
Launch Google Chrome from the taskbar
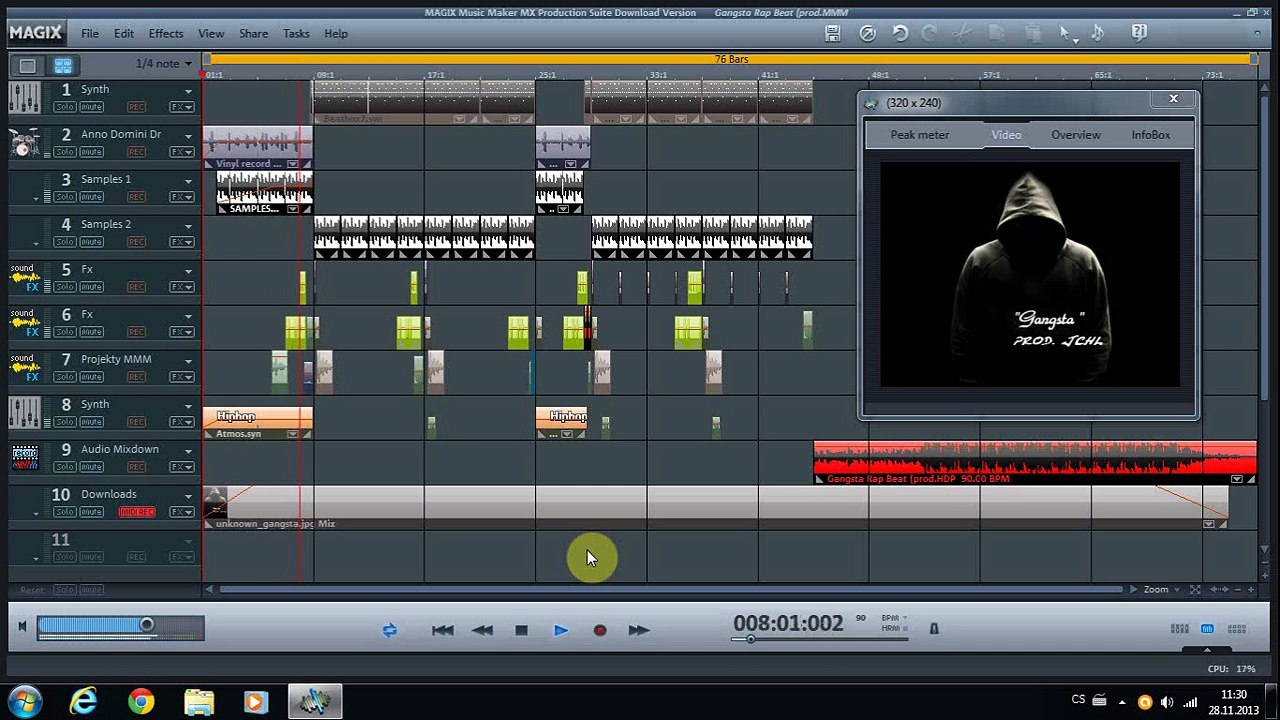141,702
